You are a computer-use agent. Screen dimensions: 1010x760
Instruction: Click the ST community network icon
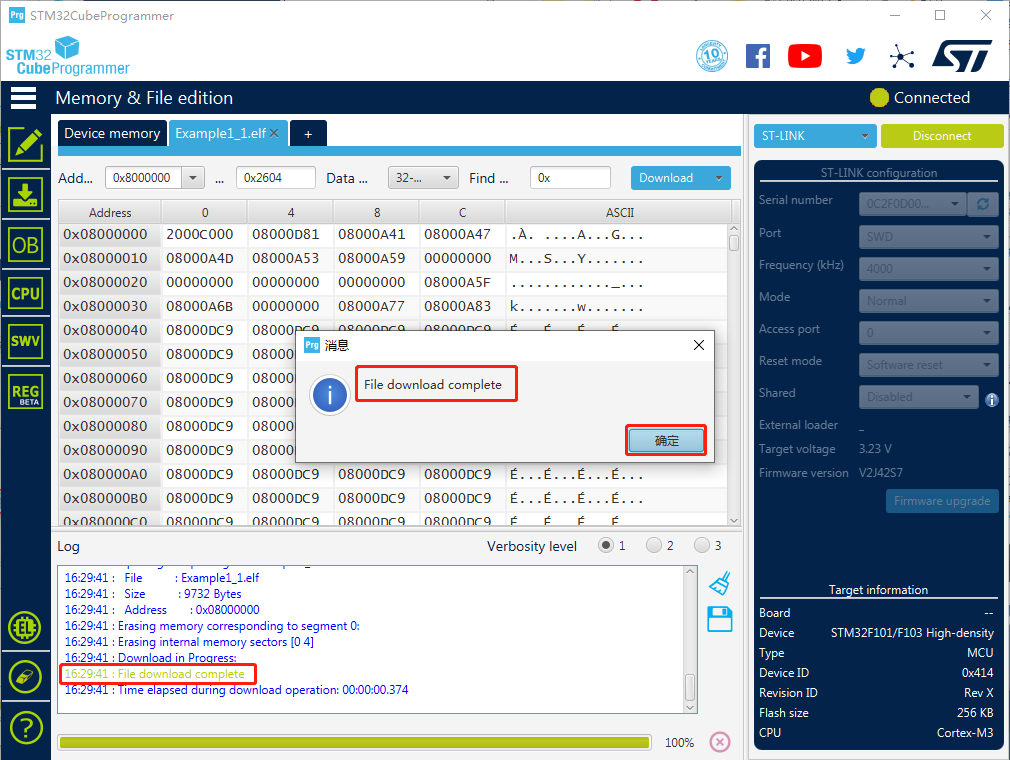902,56
